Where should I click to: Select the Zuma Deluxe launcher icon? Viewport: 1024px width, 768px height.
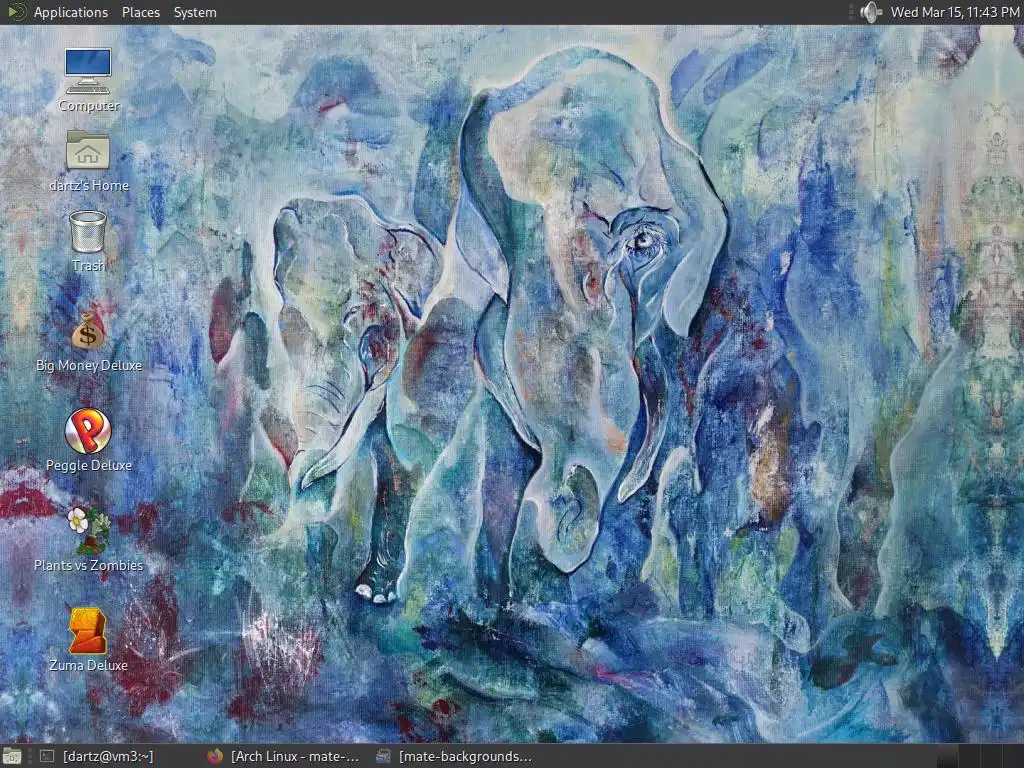(88, 631)
